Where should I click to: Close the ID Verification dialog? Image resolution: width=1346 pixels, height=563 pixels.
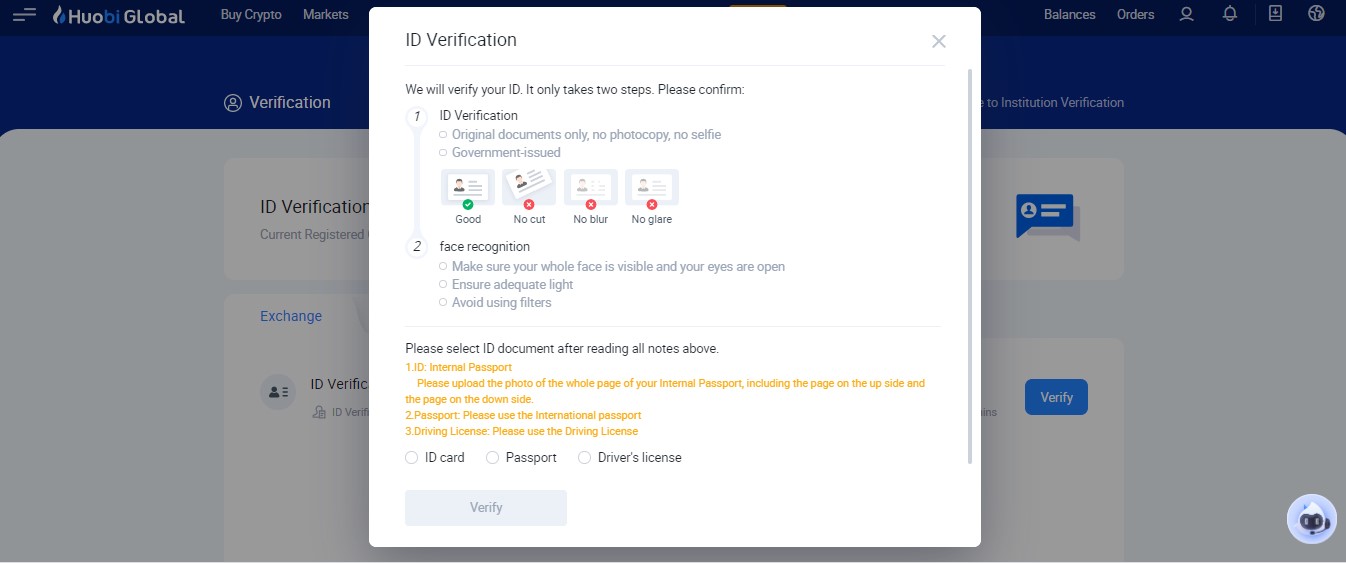click(938, 41)
